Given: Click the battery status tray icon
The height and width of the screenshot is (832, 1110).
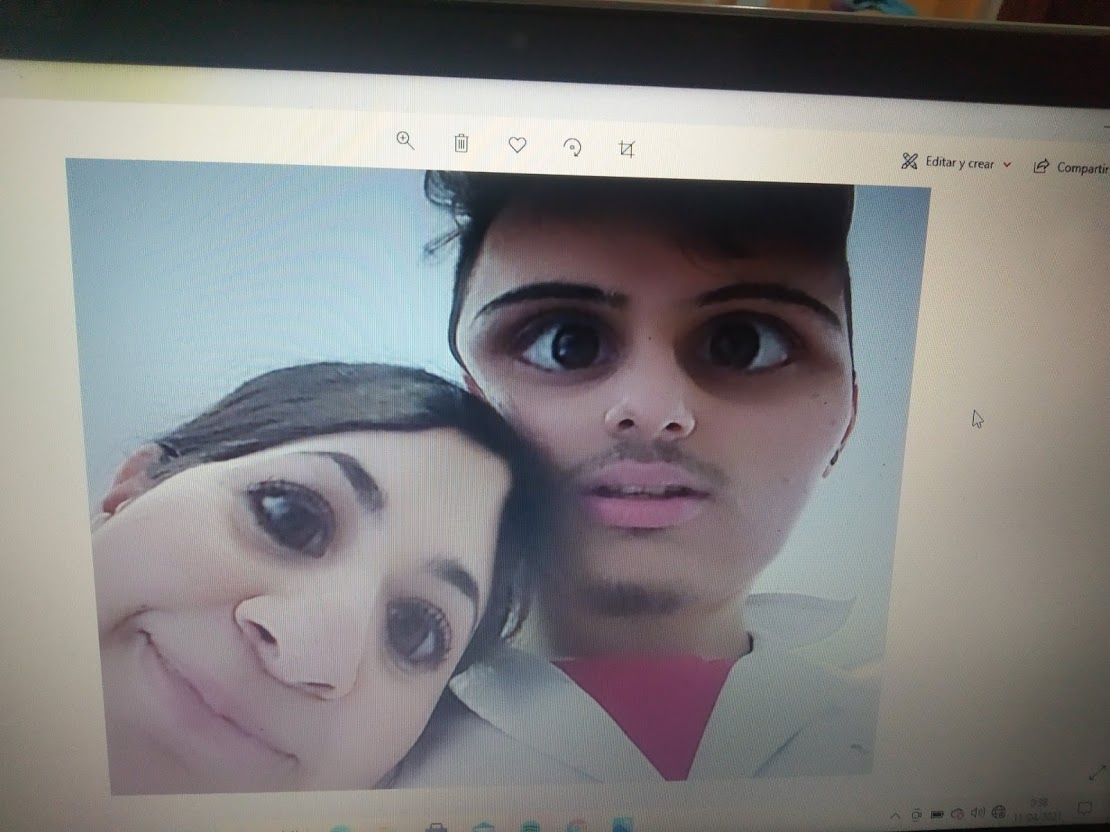Looking at the screenshot, I should (937, 814).
